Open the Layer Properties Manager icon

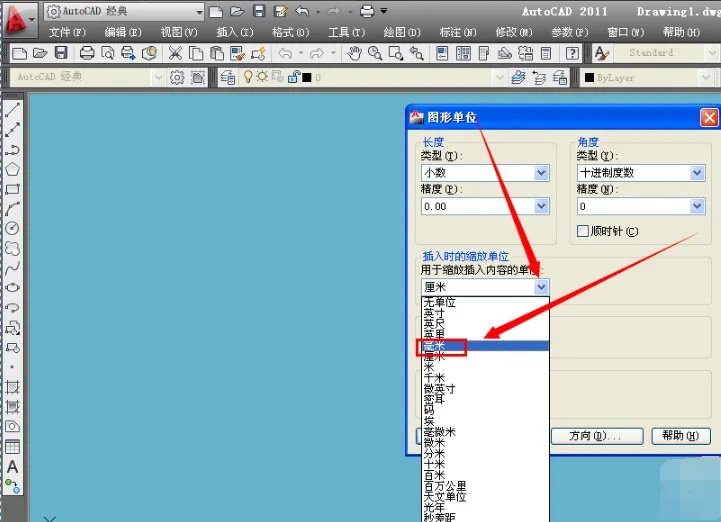[x=228, y=77]
